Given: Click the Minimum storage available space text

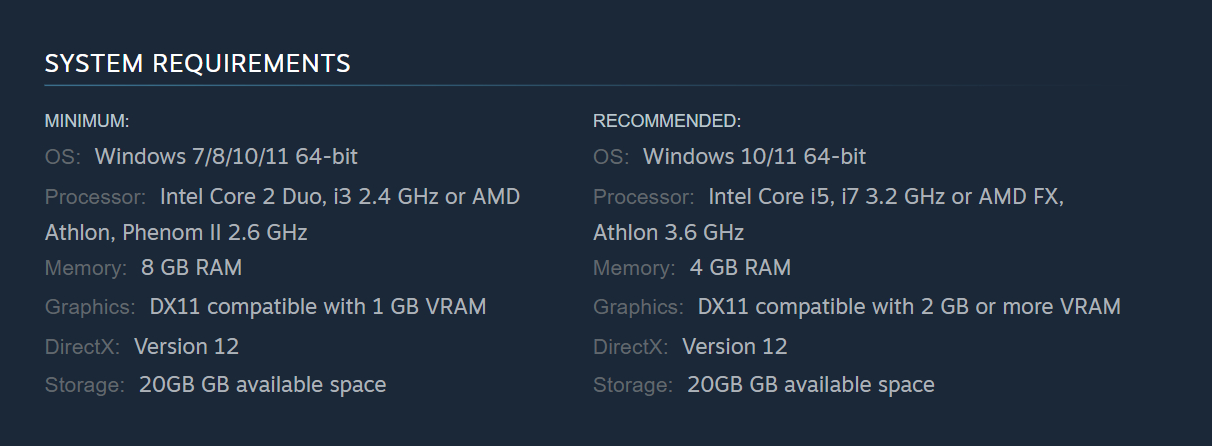Looking at the screenshot, I should (x=262, y=385).
